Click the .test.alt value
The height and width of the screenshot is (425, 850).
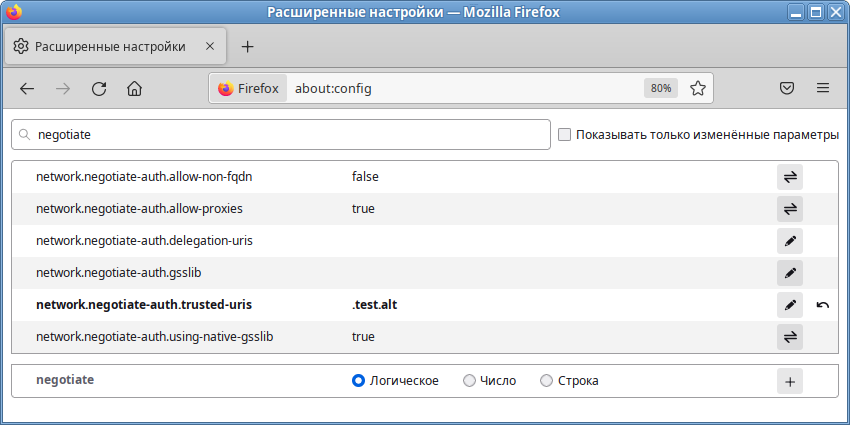click(x=375, y=305)
